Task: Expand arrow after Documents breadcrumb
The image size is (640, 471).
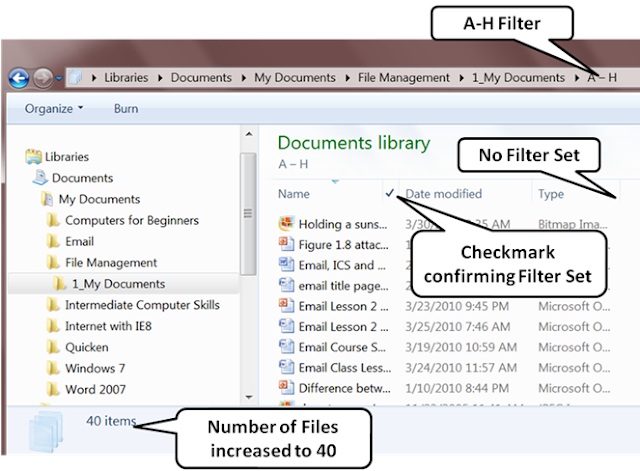Action: [243, 78]
